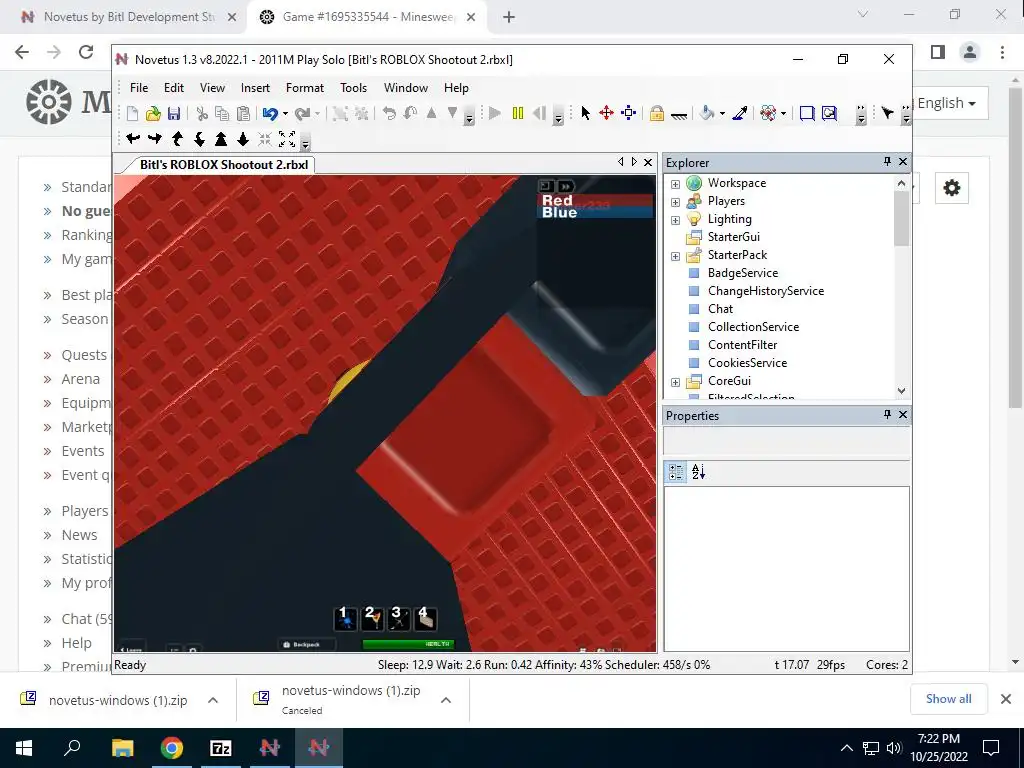The width and height of the screenshot is (1024, 768).
Task: Open the Insert object dropdown arrow
Action: [783, 114]
